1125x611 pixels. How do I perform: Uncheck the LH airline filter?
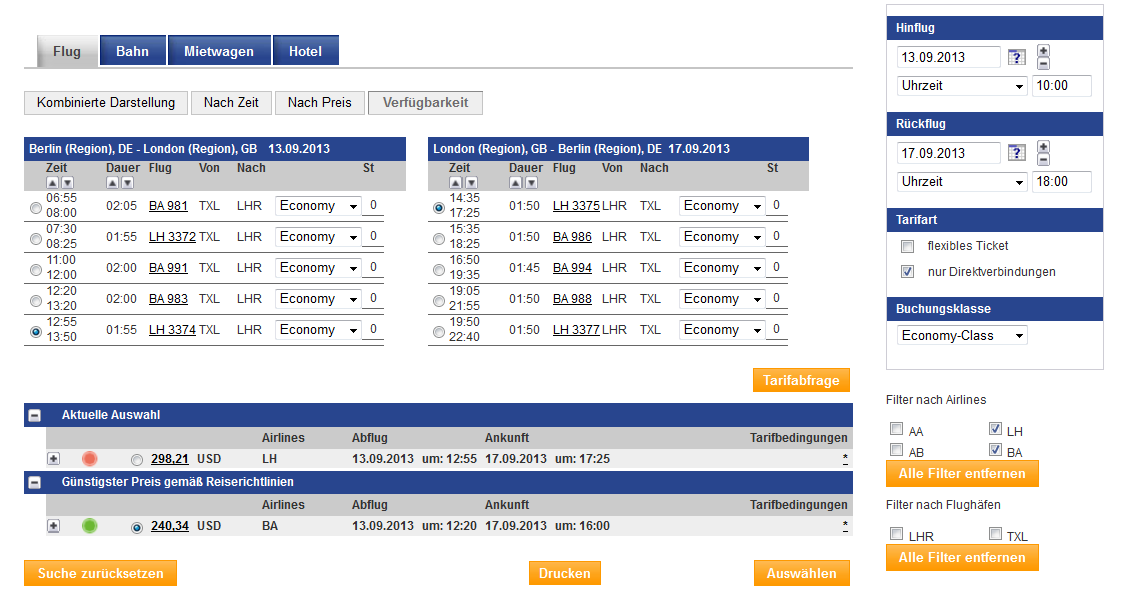(x=995, y=431)
